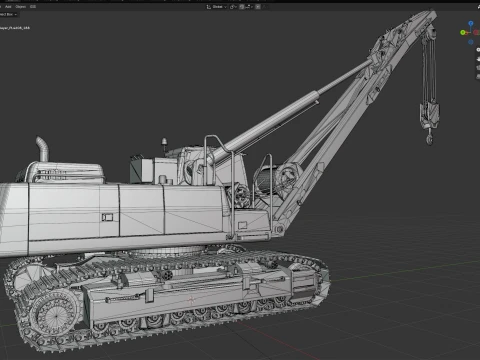This screenshot has width=480, height=360.
Task: Click the green Y axis on navigation gizmo
Action: pyautogui.click(x=463, y=32)
